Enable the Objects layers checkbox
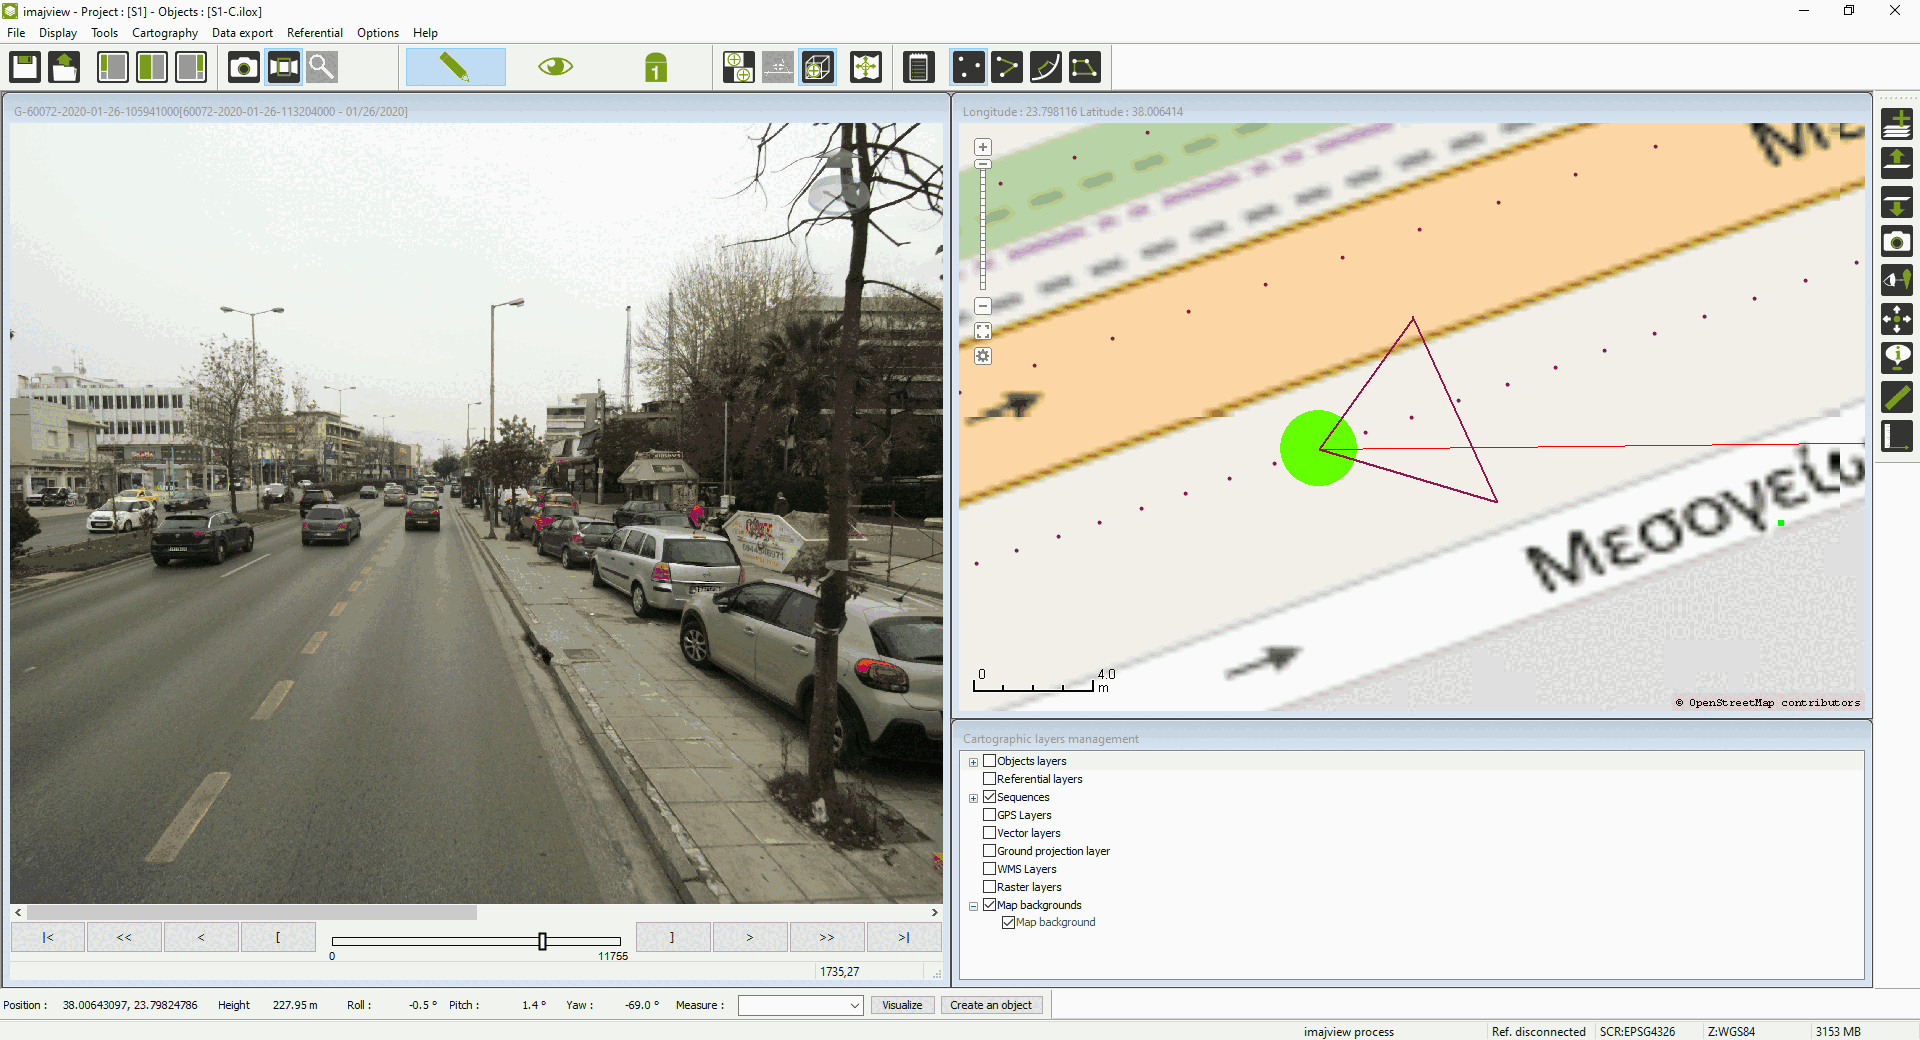 (x=989, y=761)
